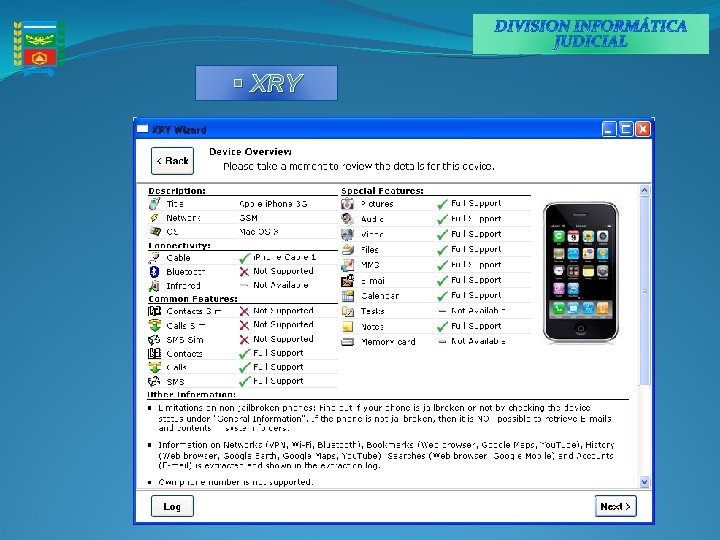Maximize the XRY Wizard window
This screenshot has height=540, width=720.
(625, 129)
